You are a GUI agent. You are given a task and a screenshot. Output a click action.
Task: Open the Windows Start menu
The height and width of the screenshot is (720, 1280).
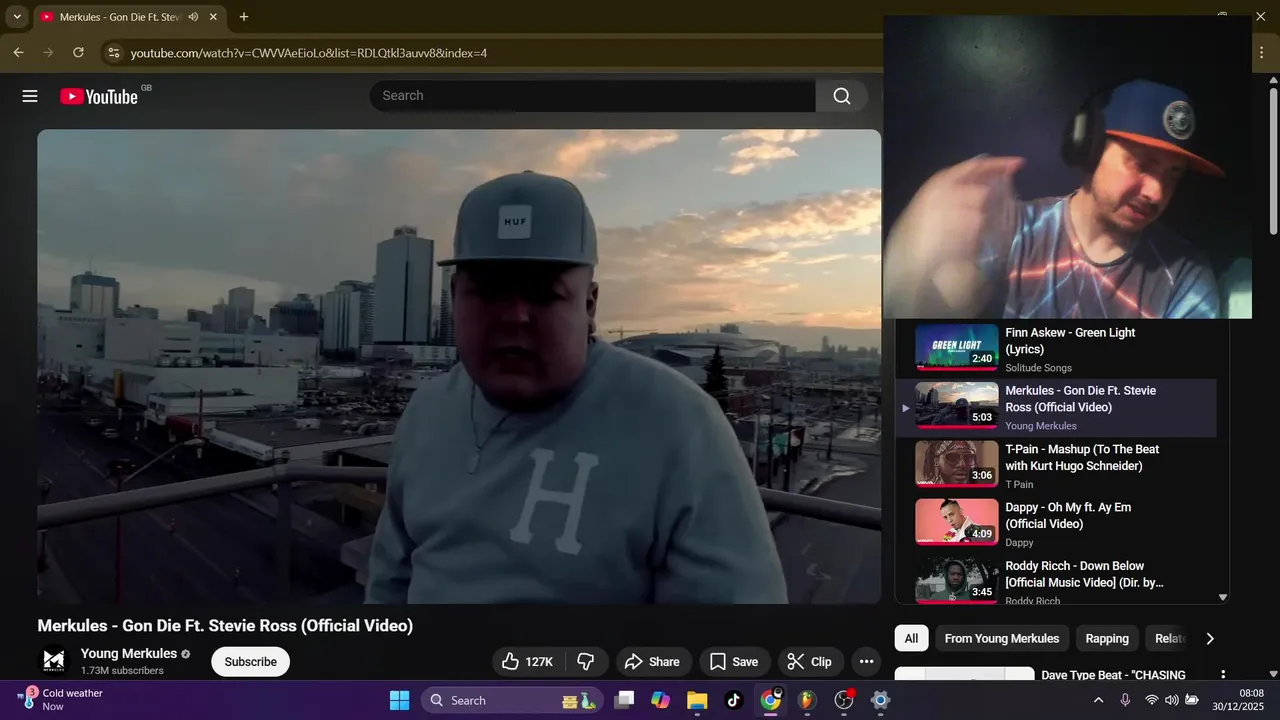click(x=399, y=700)
